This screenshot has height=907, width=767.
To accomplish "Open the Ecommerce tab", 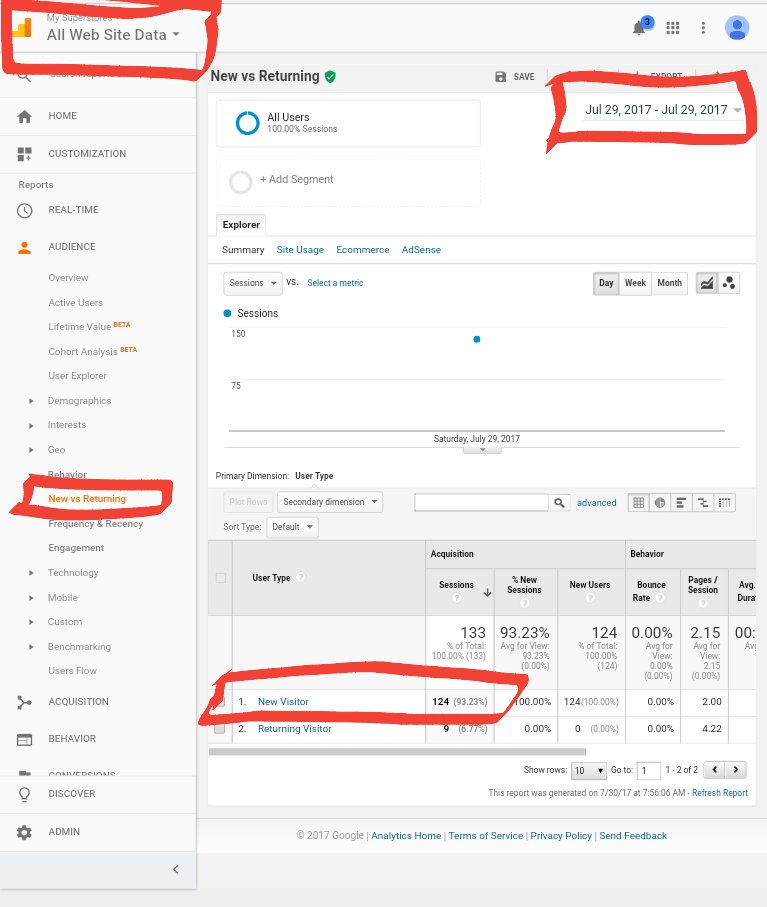I will coord(362,250).
